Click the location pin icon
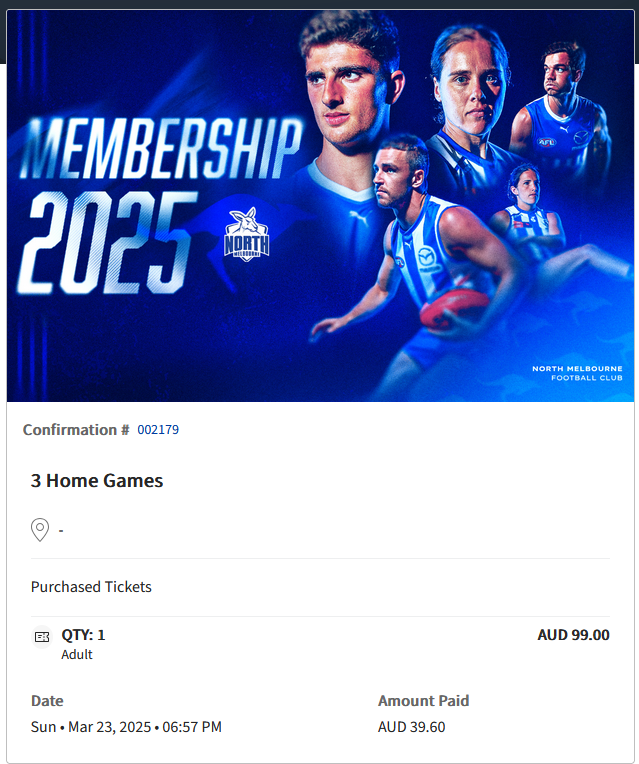 click(40, 529)
